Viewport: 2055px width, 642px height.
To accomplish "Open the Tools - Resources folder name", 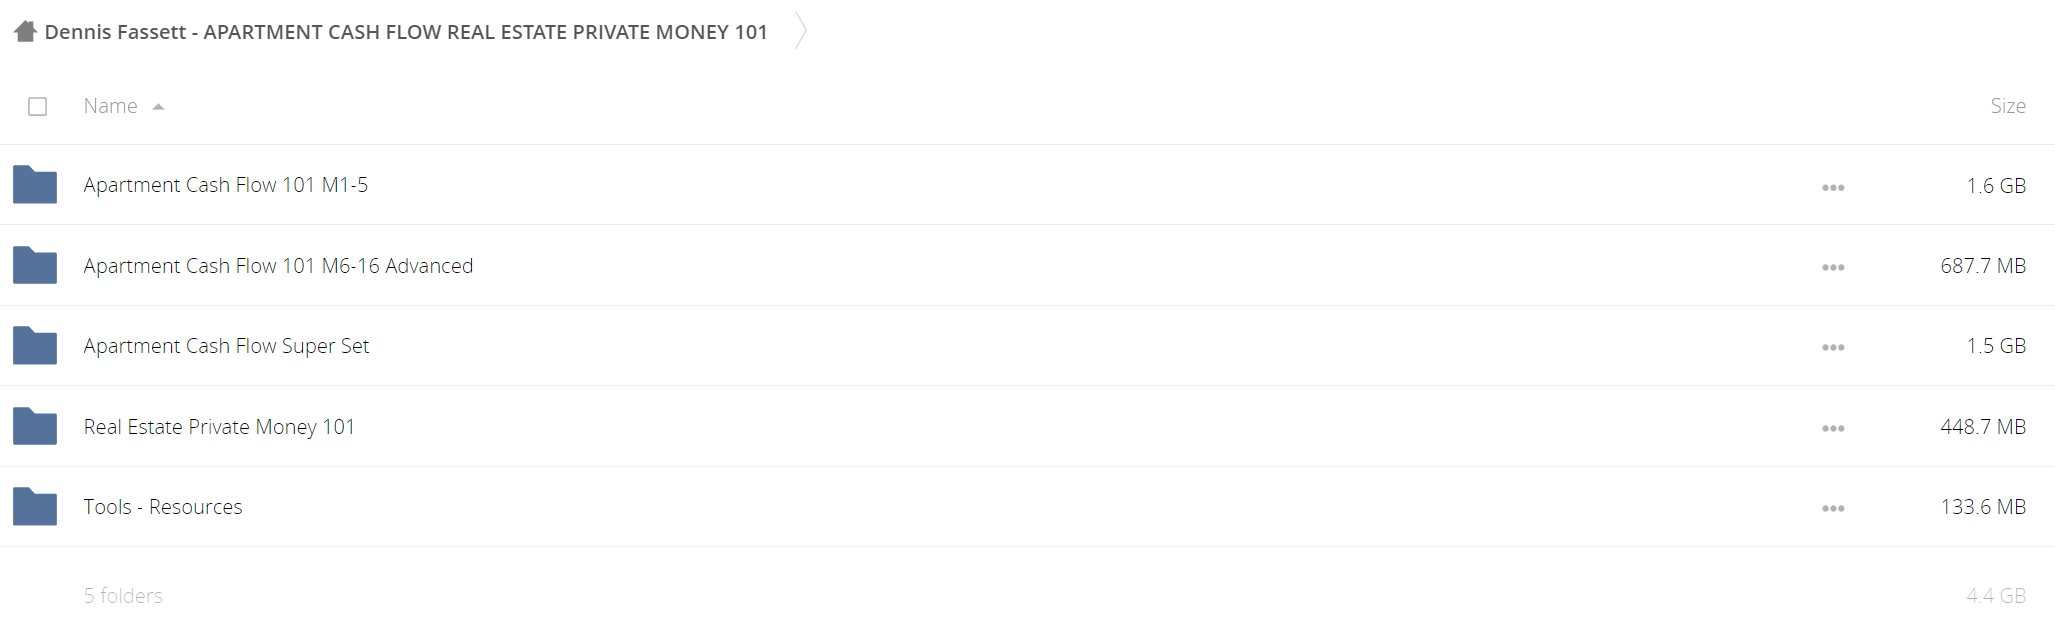I will pos(163,506).
